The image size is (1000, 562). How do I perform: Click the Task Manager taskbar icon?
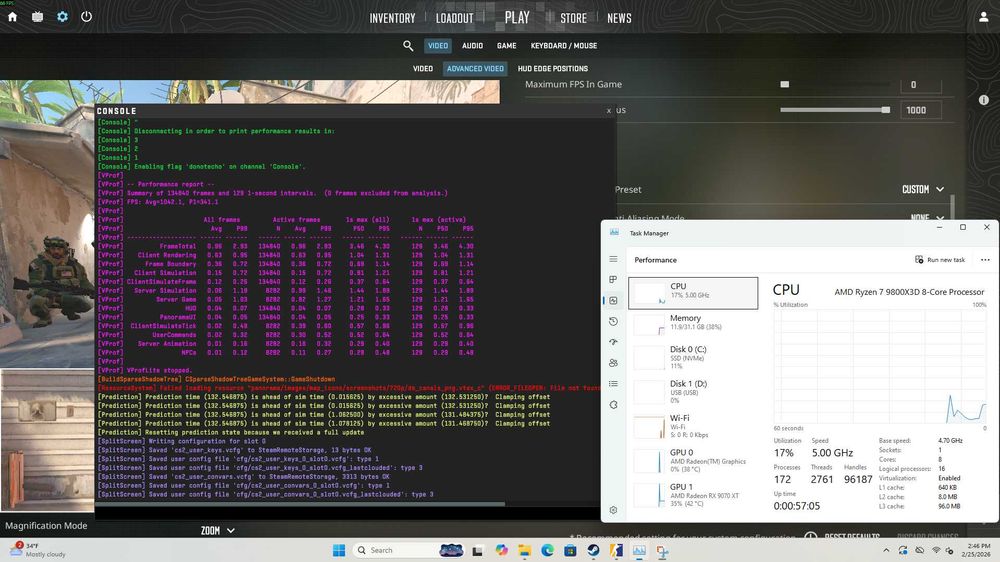coord(639,551)
